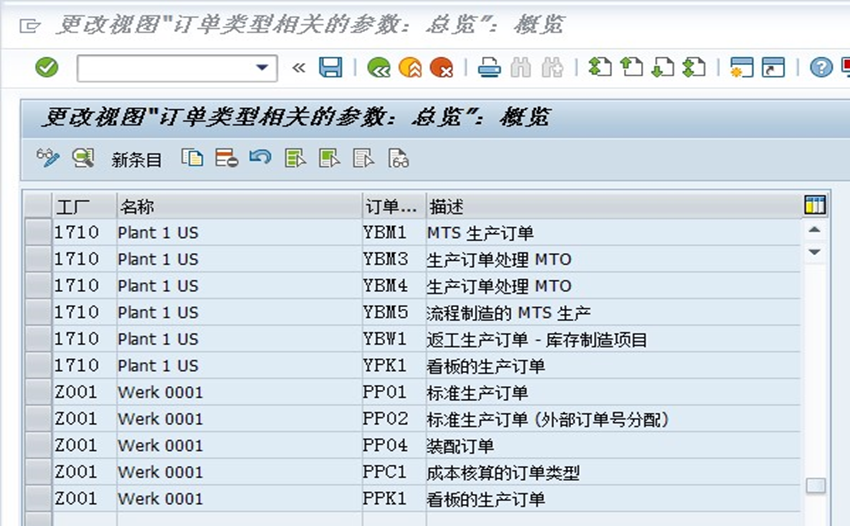Viewport: 850px width, 526px height.
Task: Click the Select All icon
Action: pos(295,158)
